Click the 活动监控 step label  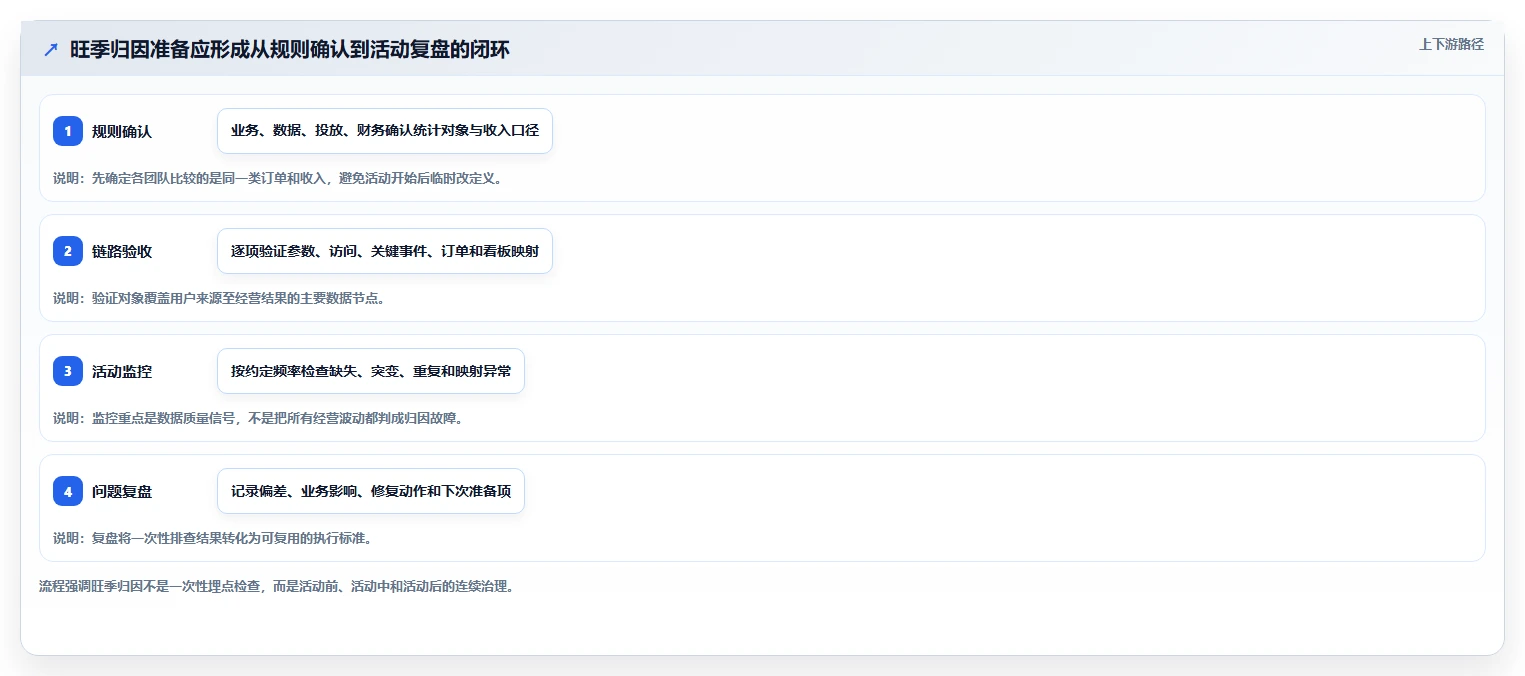coord(122,371)
